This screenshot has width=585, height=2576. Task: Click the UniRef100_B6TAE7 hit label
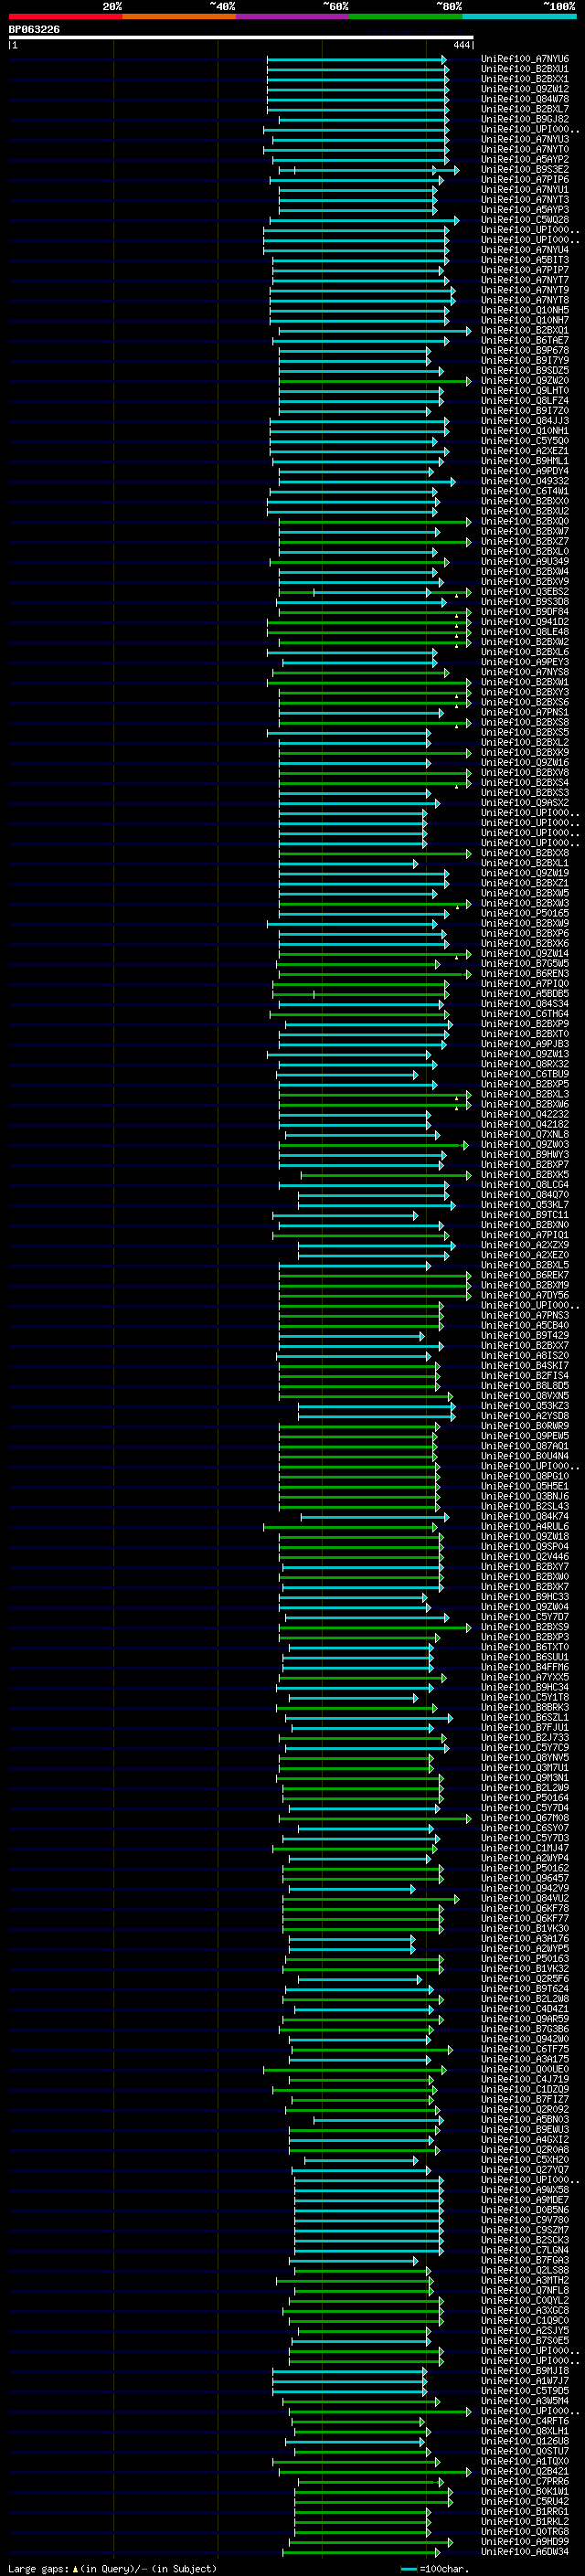524,340
